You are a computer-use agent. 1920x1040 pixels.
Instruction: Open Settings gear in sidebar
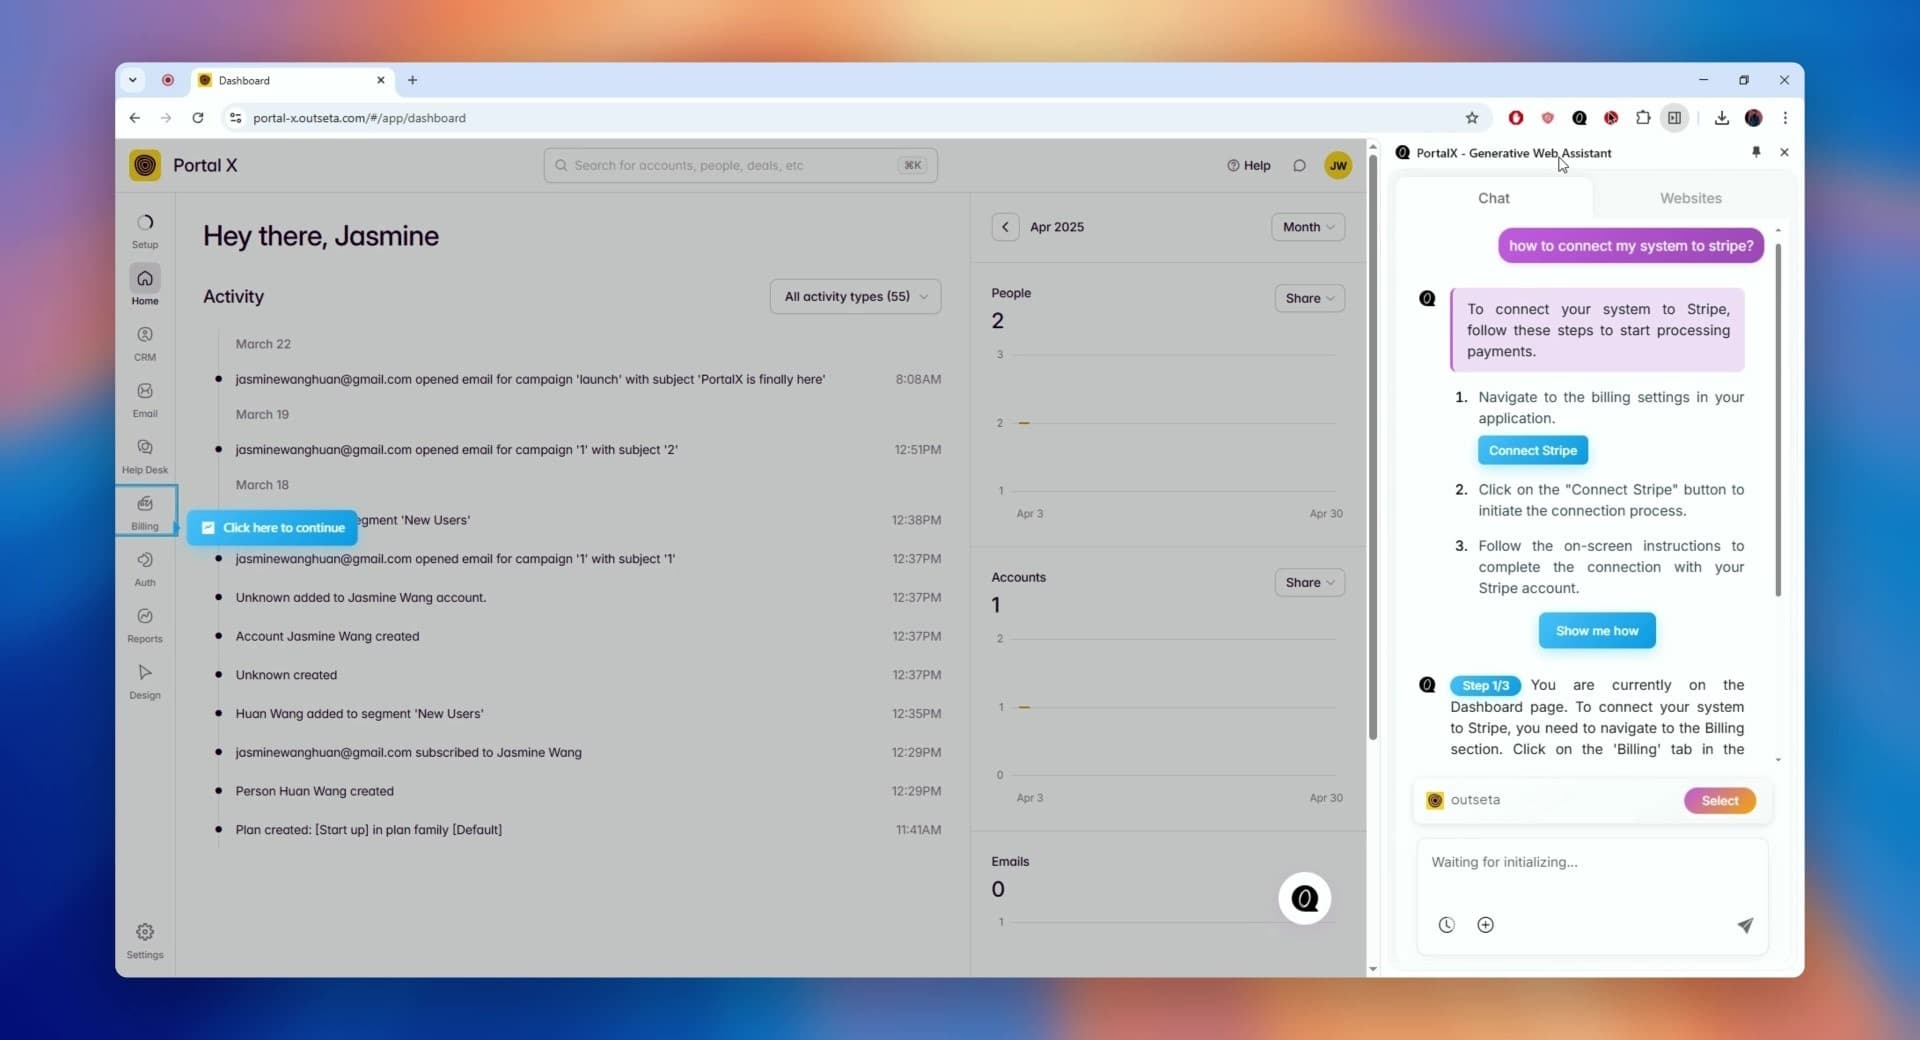[x=145, y=940]
